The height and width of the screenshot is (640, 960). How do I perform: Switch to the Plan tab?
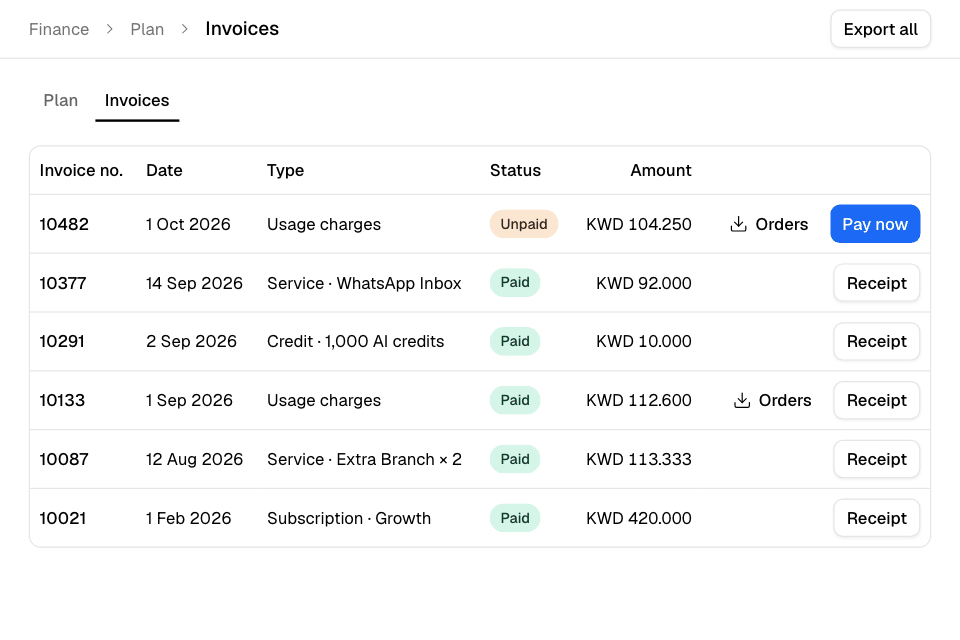point(61,100)
